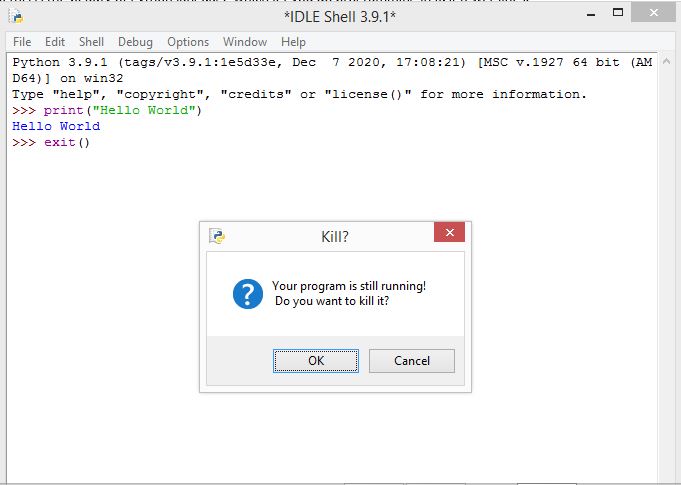Click the 'Type "help", "copyright"' info line
The width and height of the screenshot is (681, 485).
tap(299, 94)
